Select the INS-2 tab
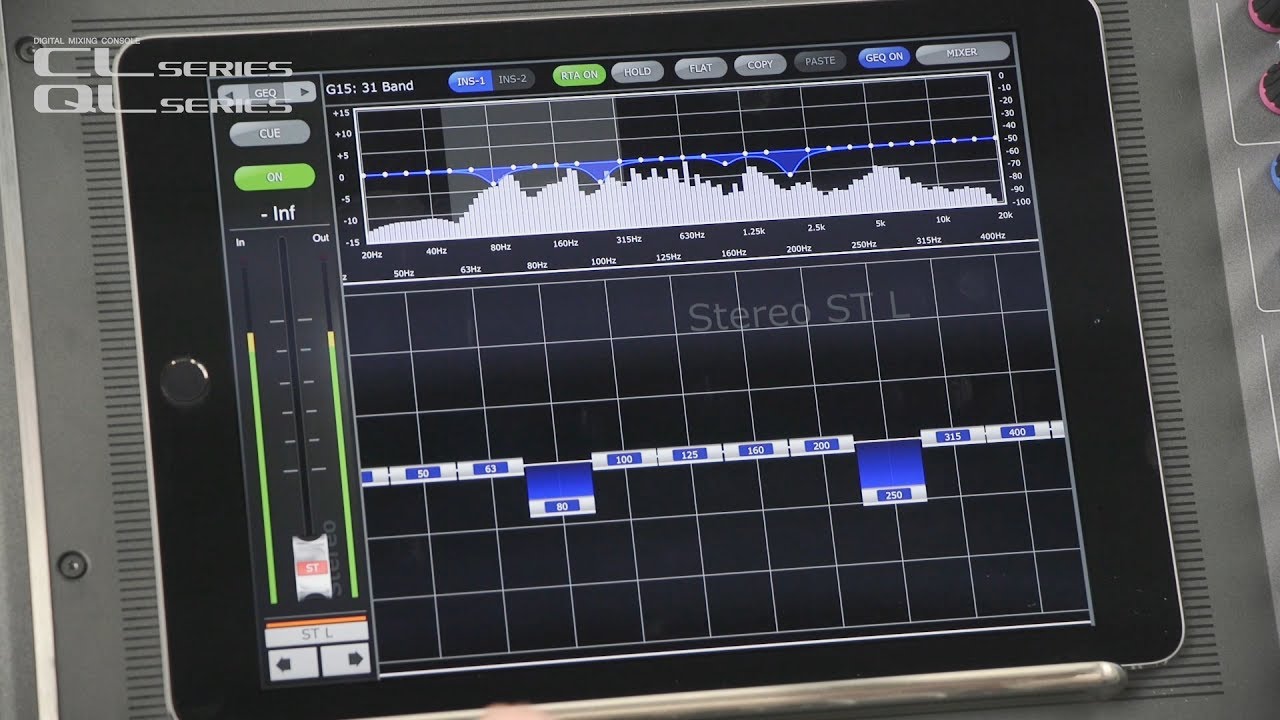Screen dimensions: 1280x720 514,78
